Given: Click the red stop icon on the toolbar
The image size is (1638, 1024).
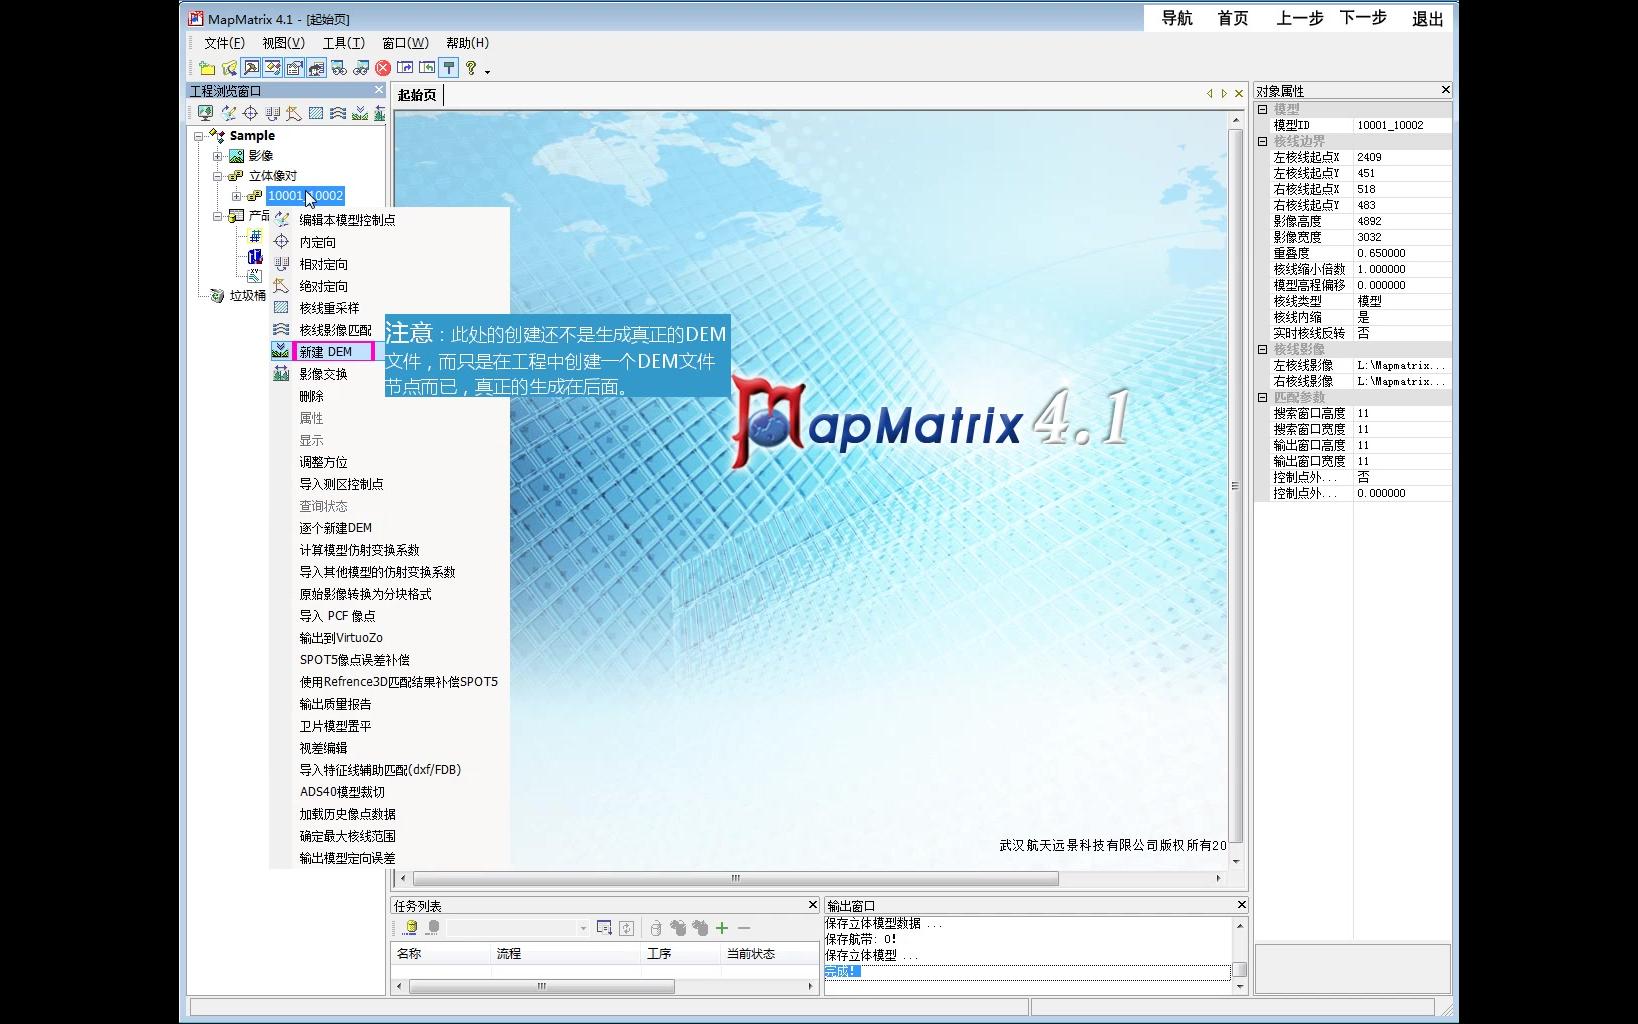Looking at the screenshot, I should (383, 67).
